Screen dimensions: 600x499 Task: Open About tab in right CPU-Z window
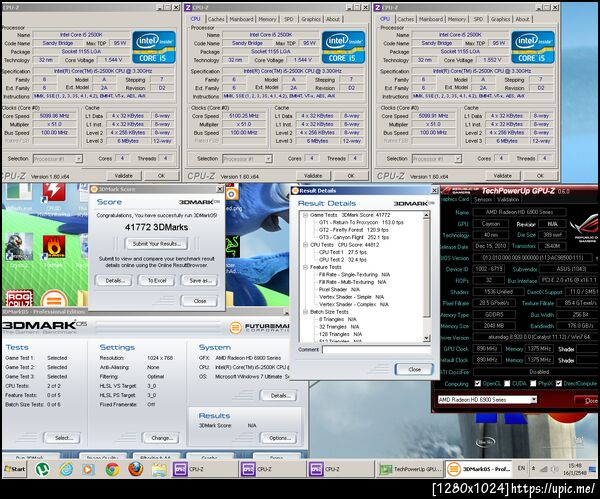(522, 19)
